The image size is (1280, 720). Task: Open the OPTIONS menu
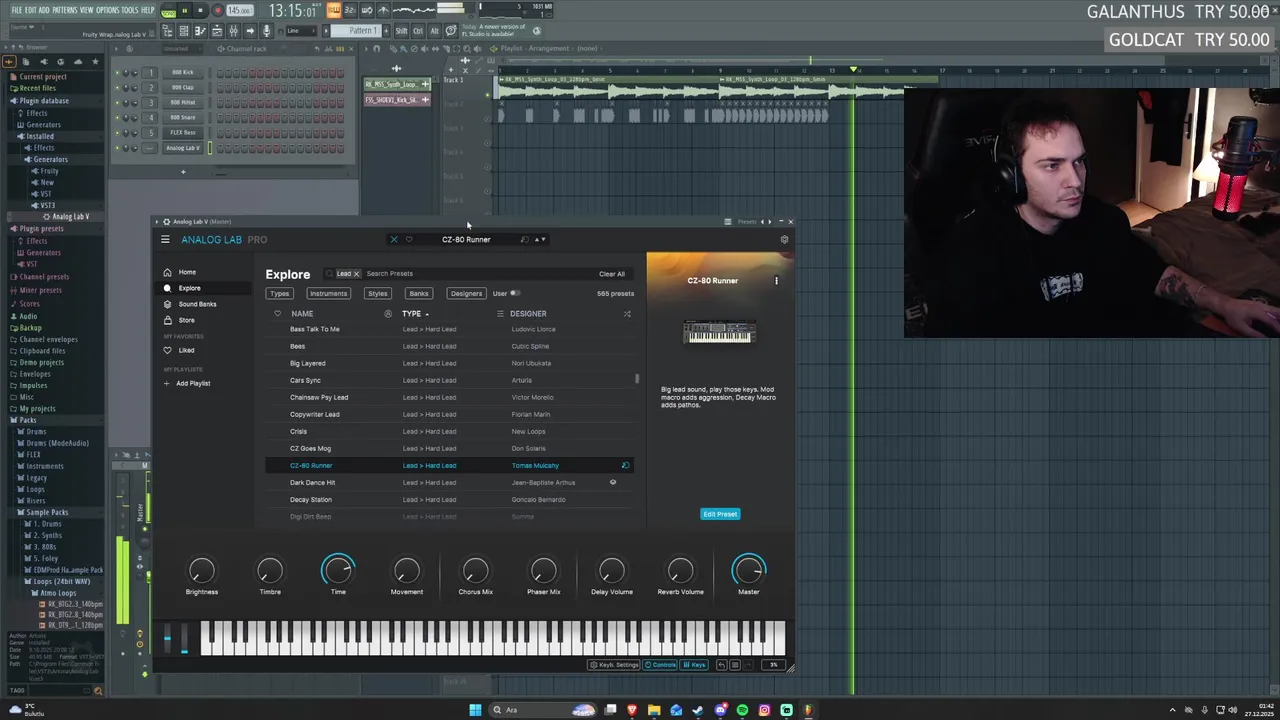pyautogui.click(x=108, y=10)
